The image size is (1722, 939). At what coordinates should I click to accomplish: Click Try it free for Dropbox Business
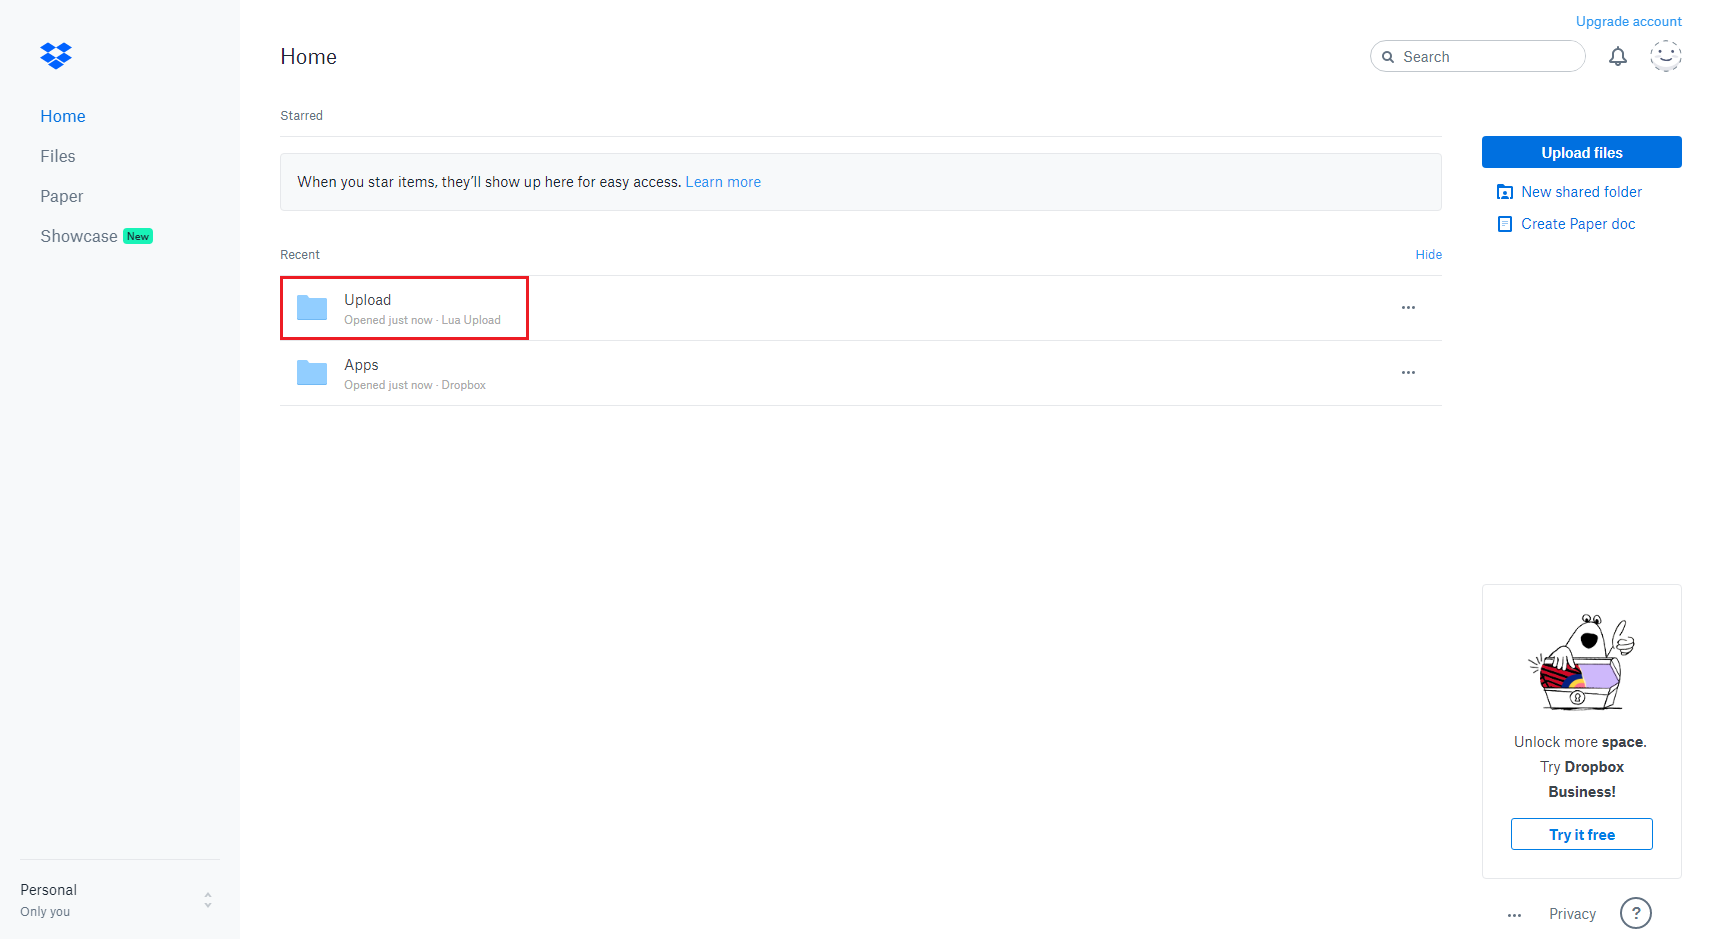(1581, 833)
